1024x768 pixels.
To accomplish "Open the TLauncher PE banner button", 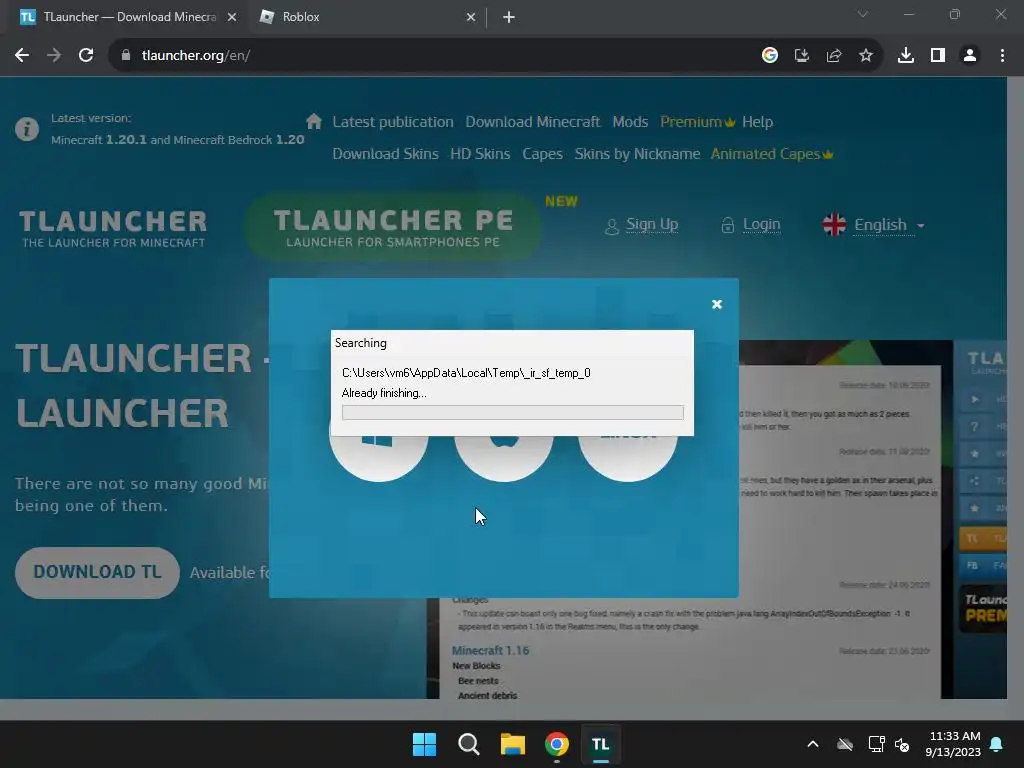I will click(x=393, y=227).
